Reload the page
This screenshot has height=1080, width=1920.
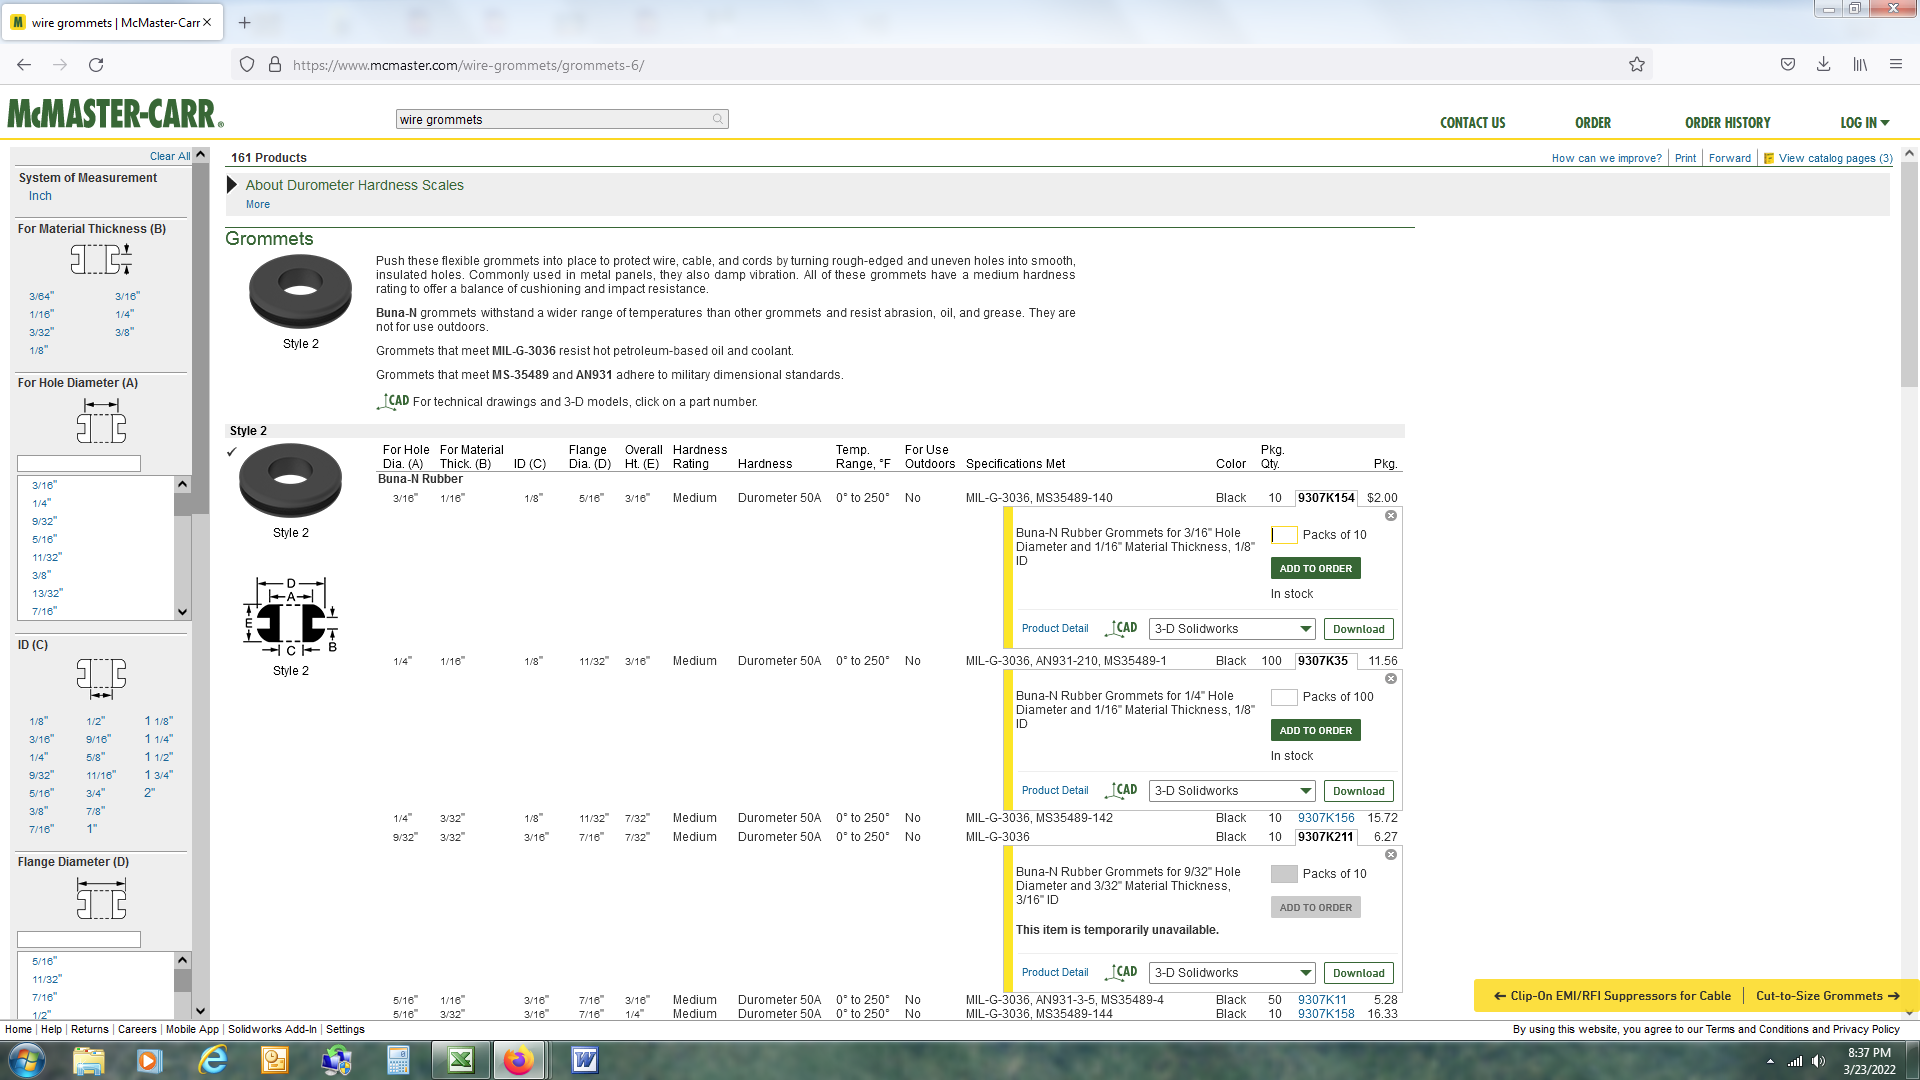coord(96,65)
